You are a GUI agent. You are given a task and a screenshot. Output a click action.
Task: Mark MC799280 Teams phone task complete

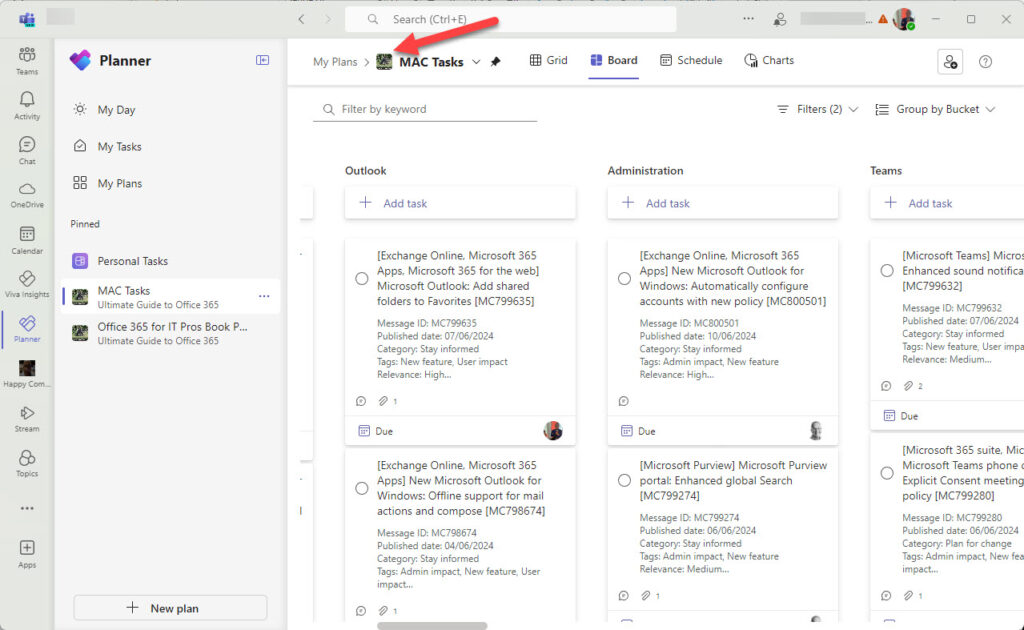(887, 473)
